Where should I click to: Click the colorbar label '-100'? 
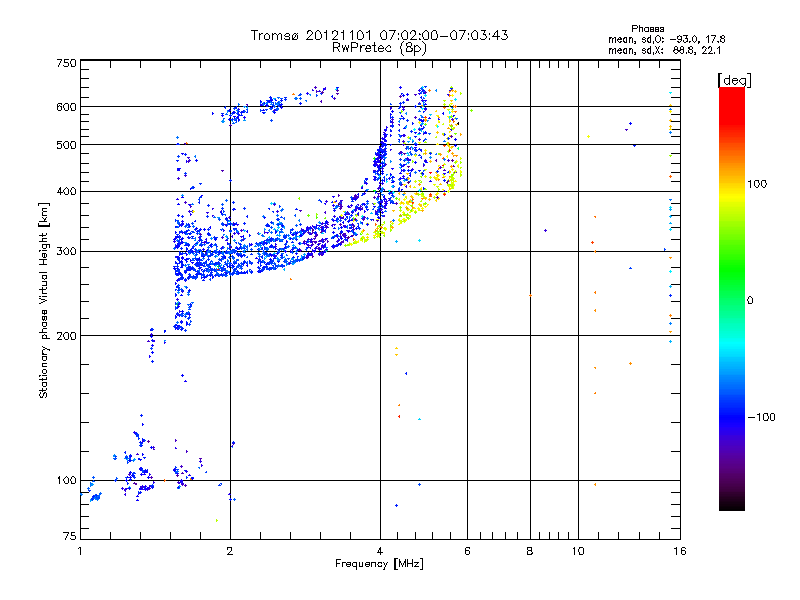[x=761, y=417]
